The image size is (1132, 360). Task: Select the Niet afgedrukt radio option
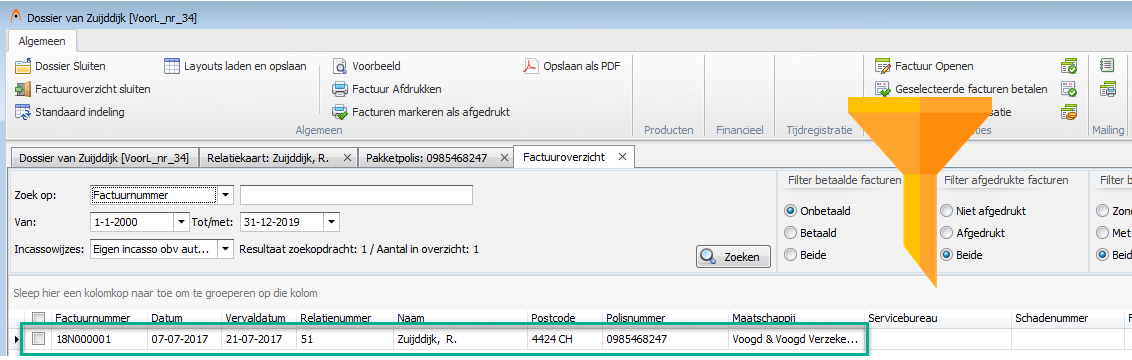click(x=946, y=211)
